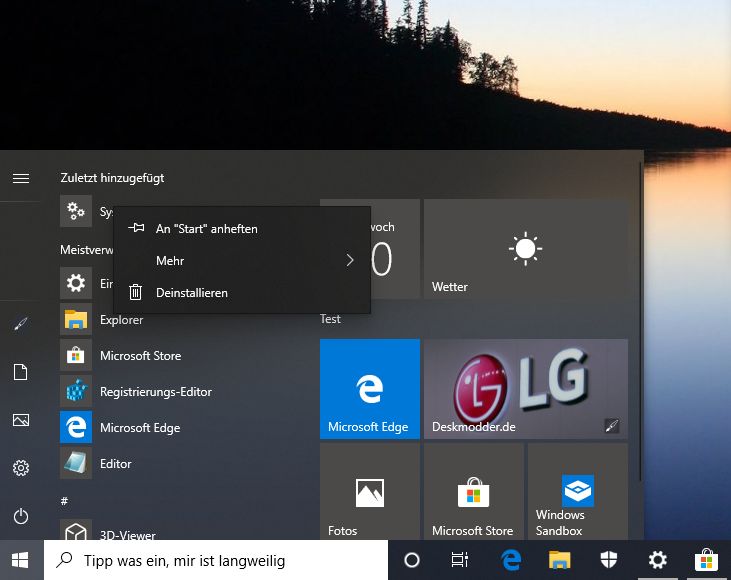Choose Deinstallieren from the context menu
This screenshot has height=580, width=731.
point(242,292)
